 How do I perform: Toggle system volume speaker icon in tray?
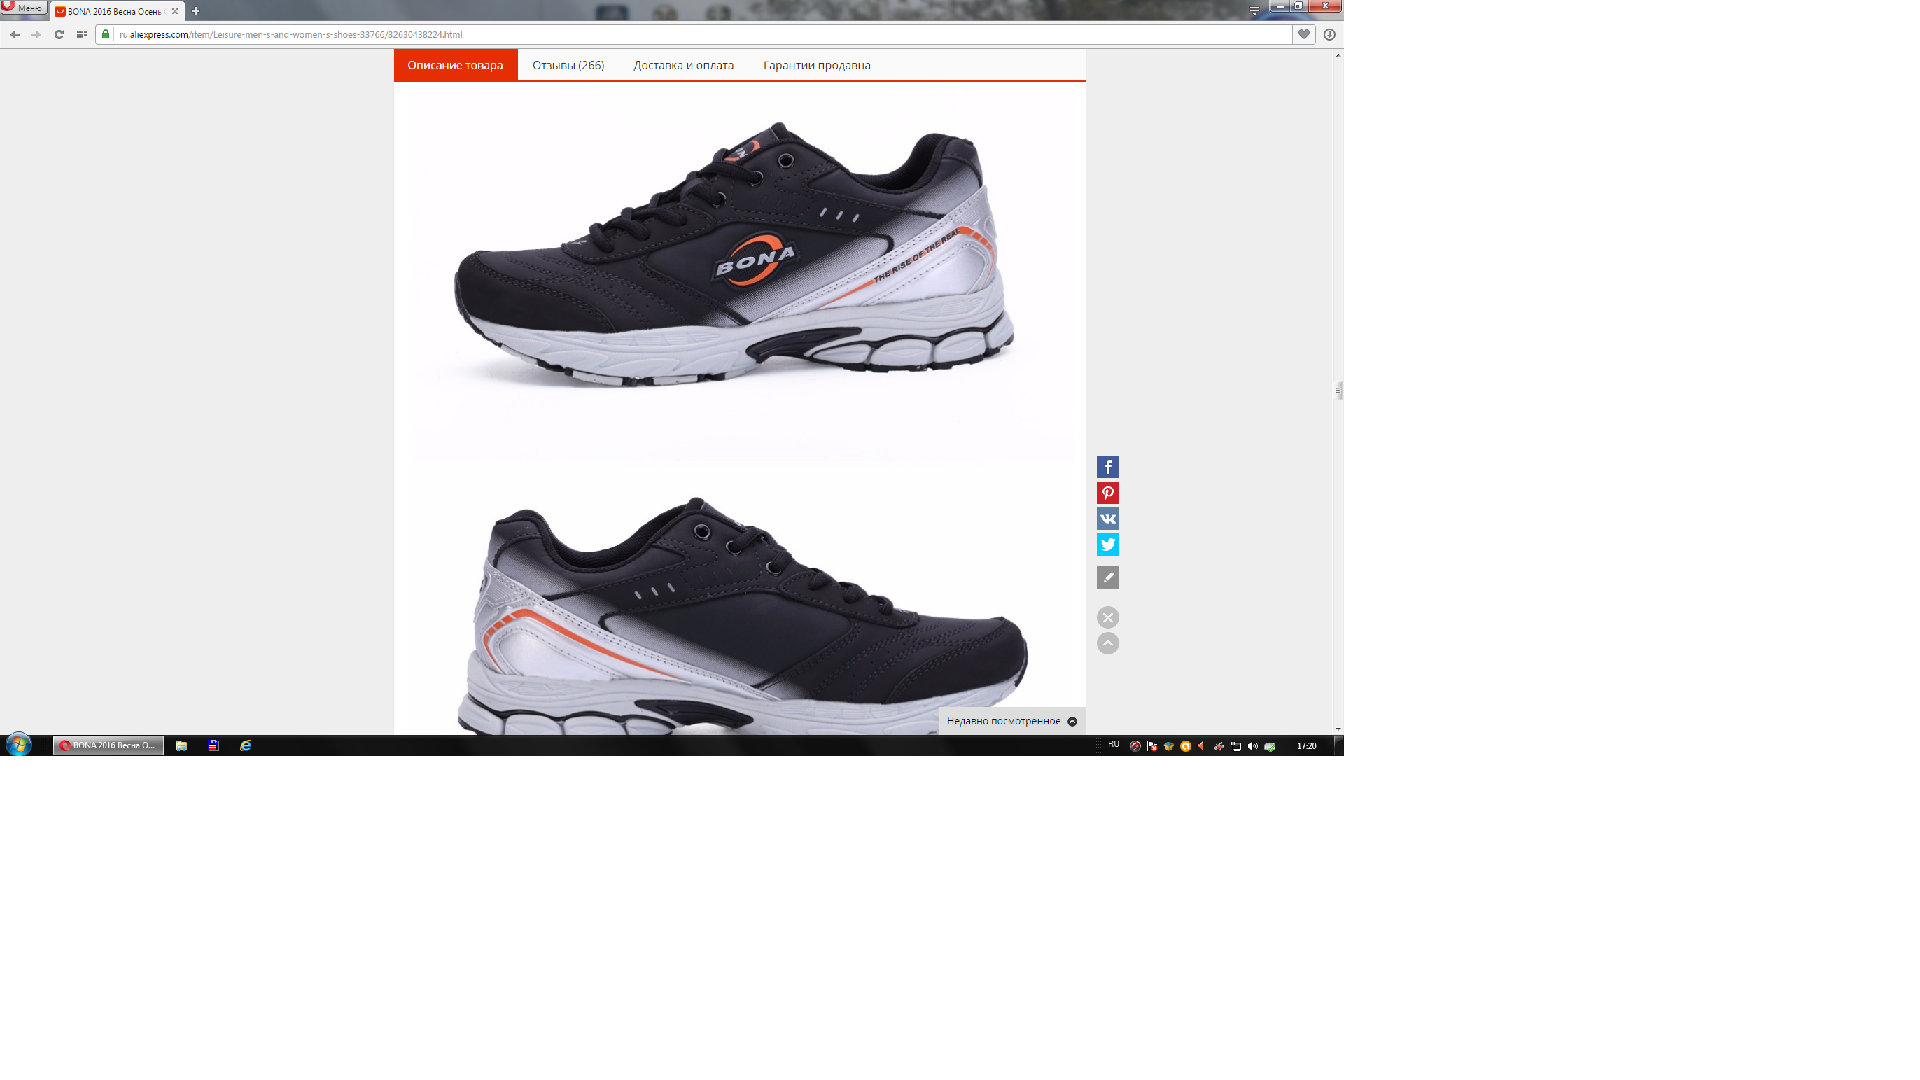click(1253, 746)
